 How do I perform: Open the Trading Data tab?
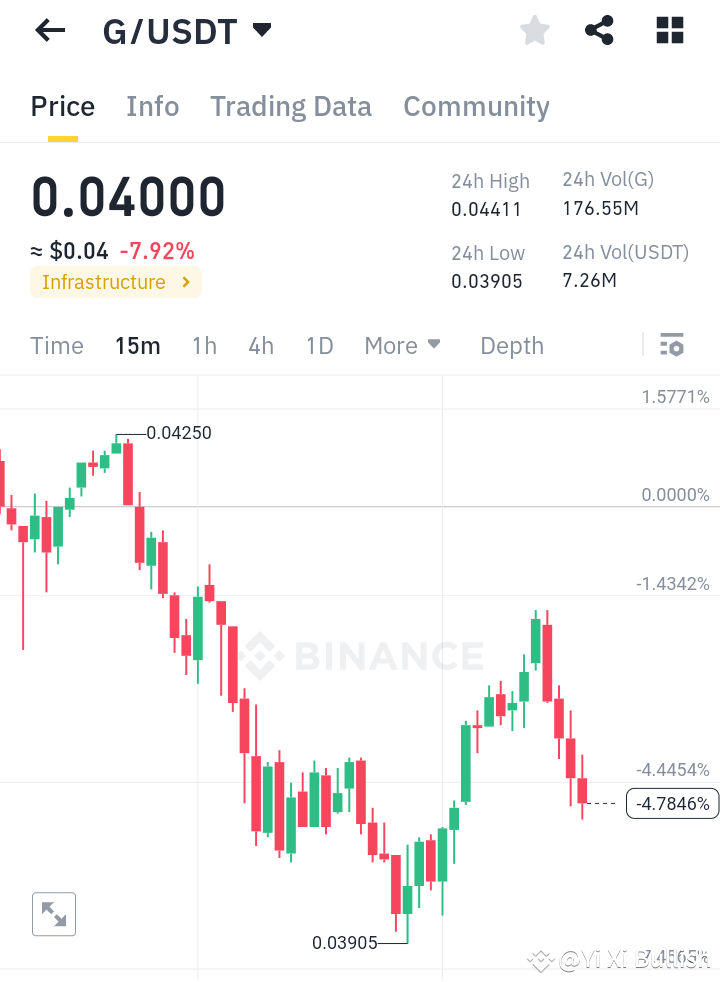coord(290,106)
